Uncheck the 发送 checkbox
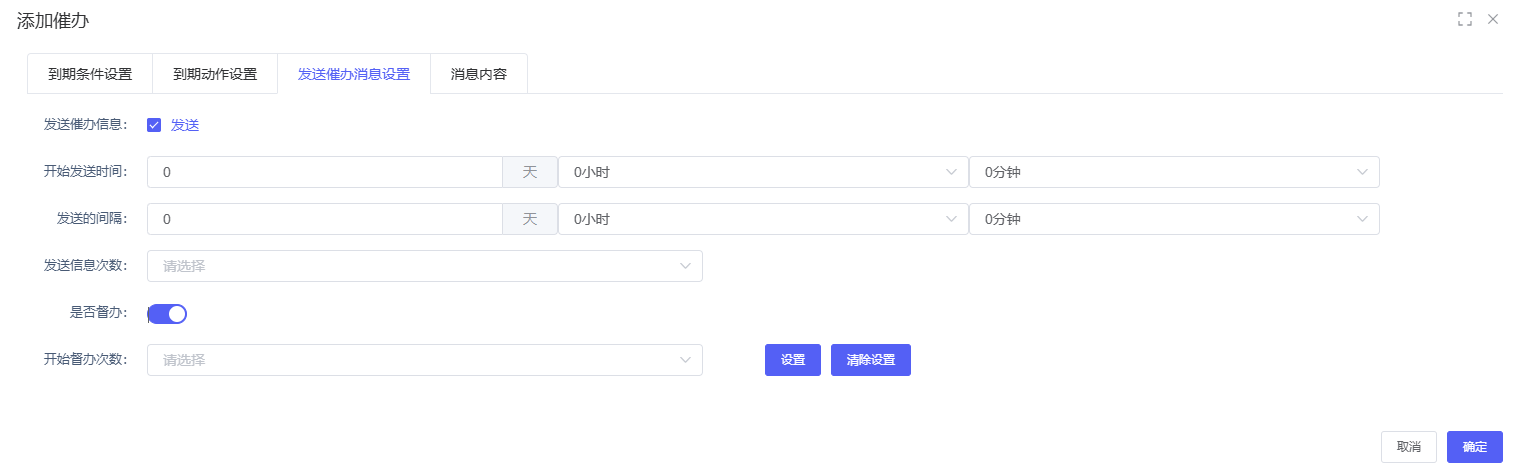The image size is (1521, 472). point(154,125)
